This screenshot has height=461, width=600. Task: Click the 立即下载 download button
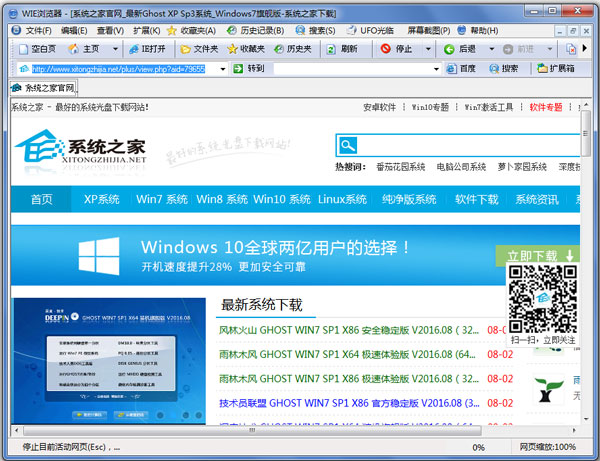tap(538, 255)
